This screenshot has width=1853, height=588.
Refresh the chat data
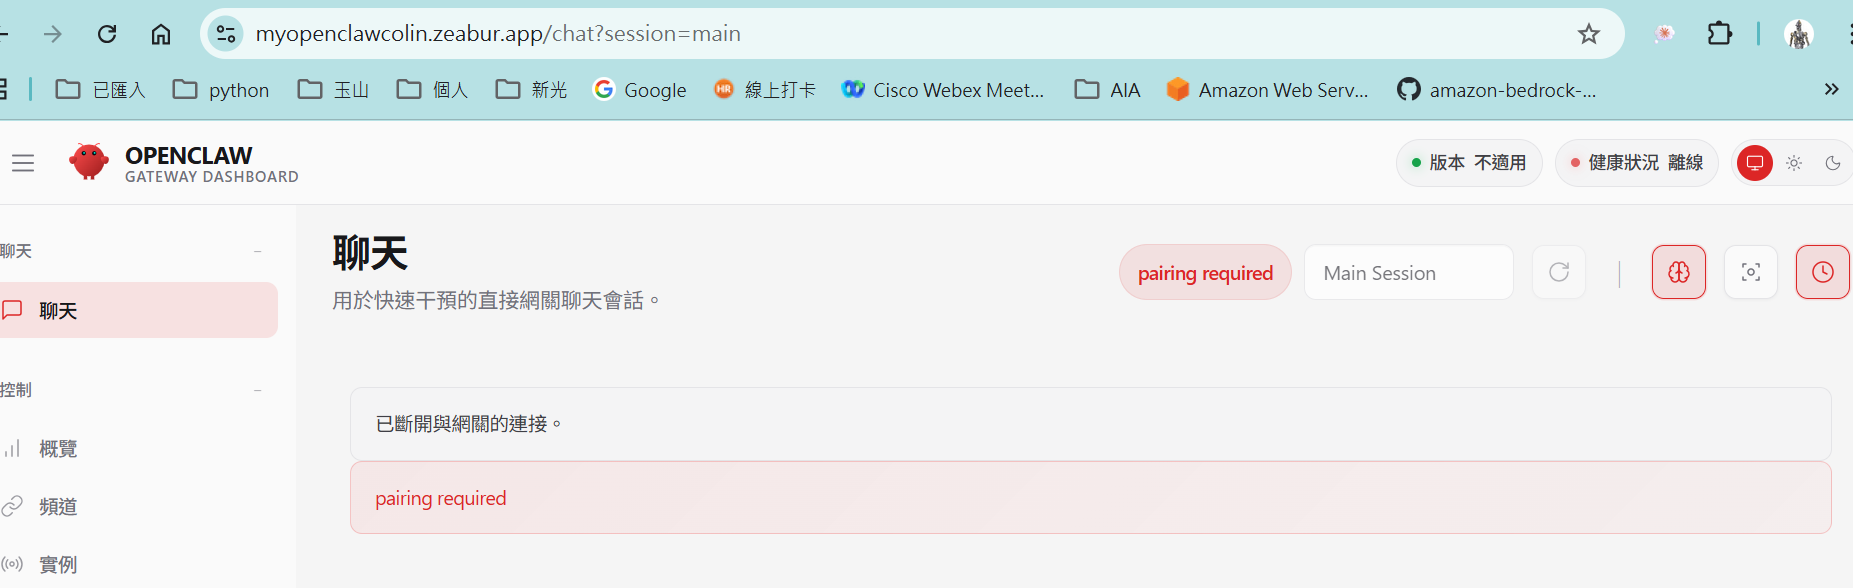point(1558,272)
